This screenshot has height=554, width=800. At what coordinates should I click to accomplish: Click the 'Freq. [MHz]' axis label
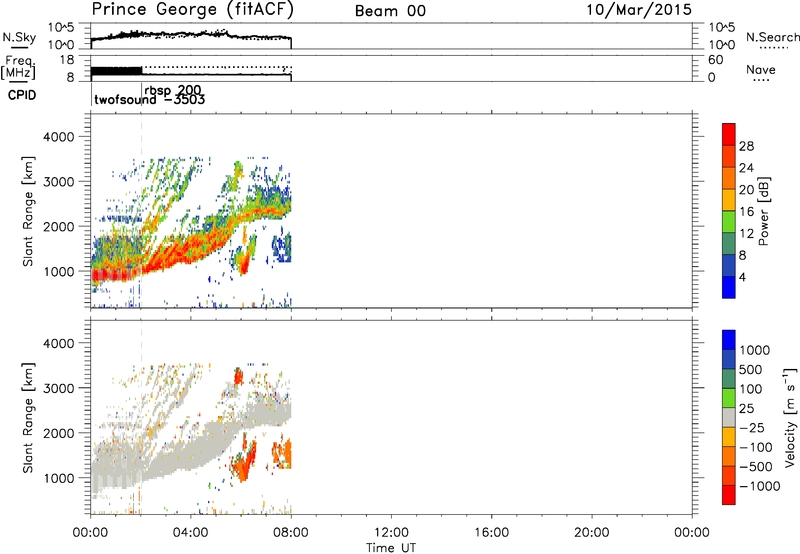click(x=19, y=67)
